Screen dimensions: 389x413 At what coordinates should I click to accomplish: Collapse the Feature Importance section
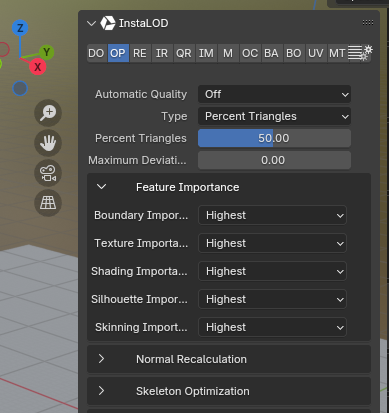coord(101,187)
